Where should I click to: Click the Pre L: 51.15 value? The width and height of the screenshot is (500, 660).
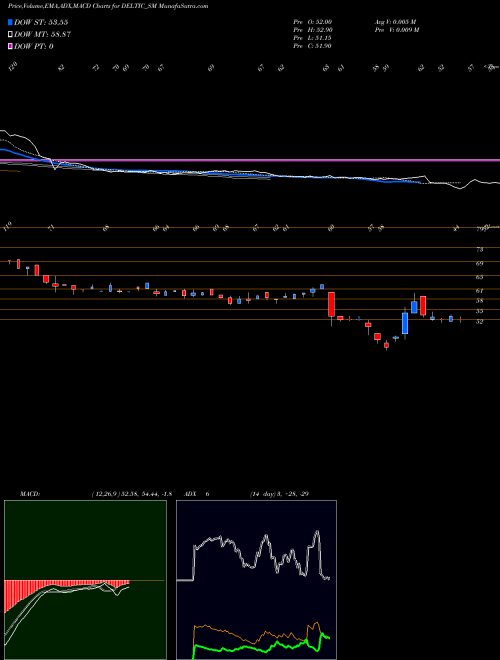click(313, 38)
